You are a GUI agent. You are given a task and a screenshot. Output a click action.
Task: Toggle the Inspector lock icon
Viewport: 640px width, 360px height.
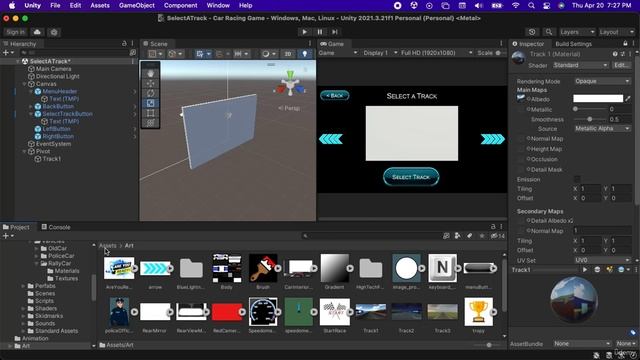click(625, 43)
